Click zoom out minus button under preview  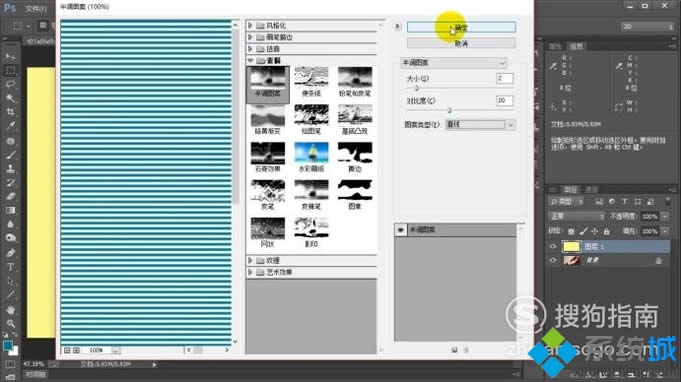coord(67,350)
